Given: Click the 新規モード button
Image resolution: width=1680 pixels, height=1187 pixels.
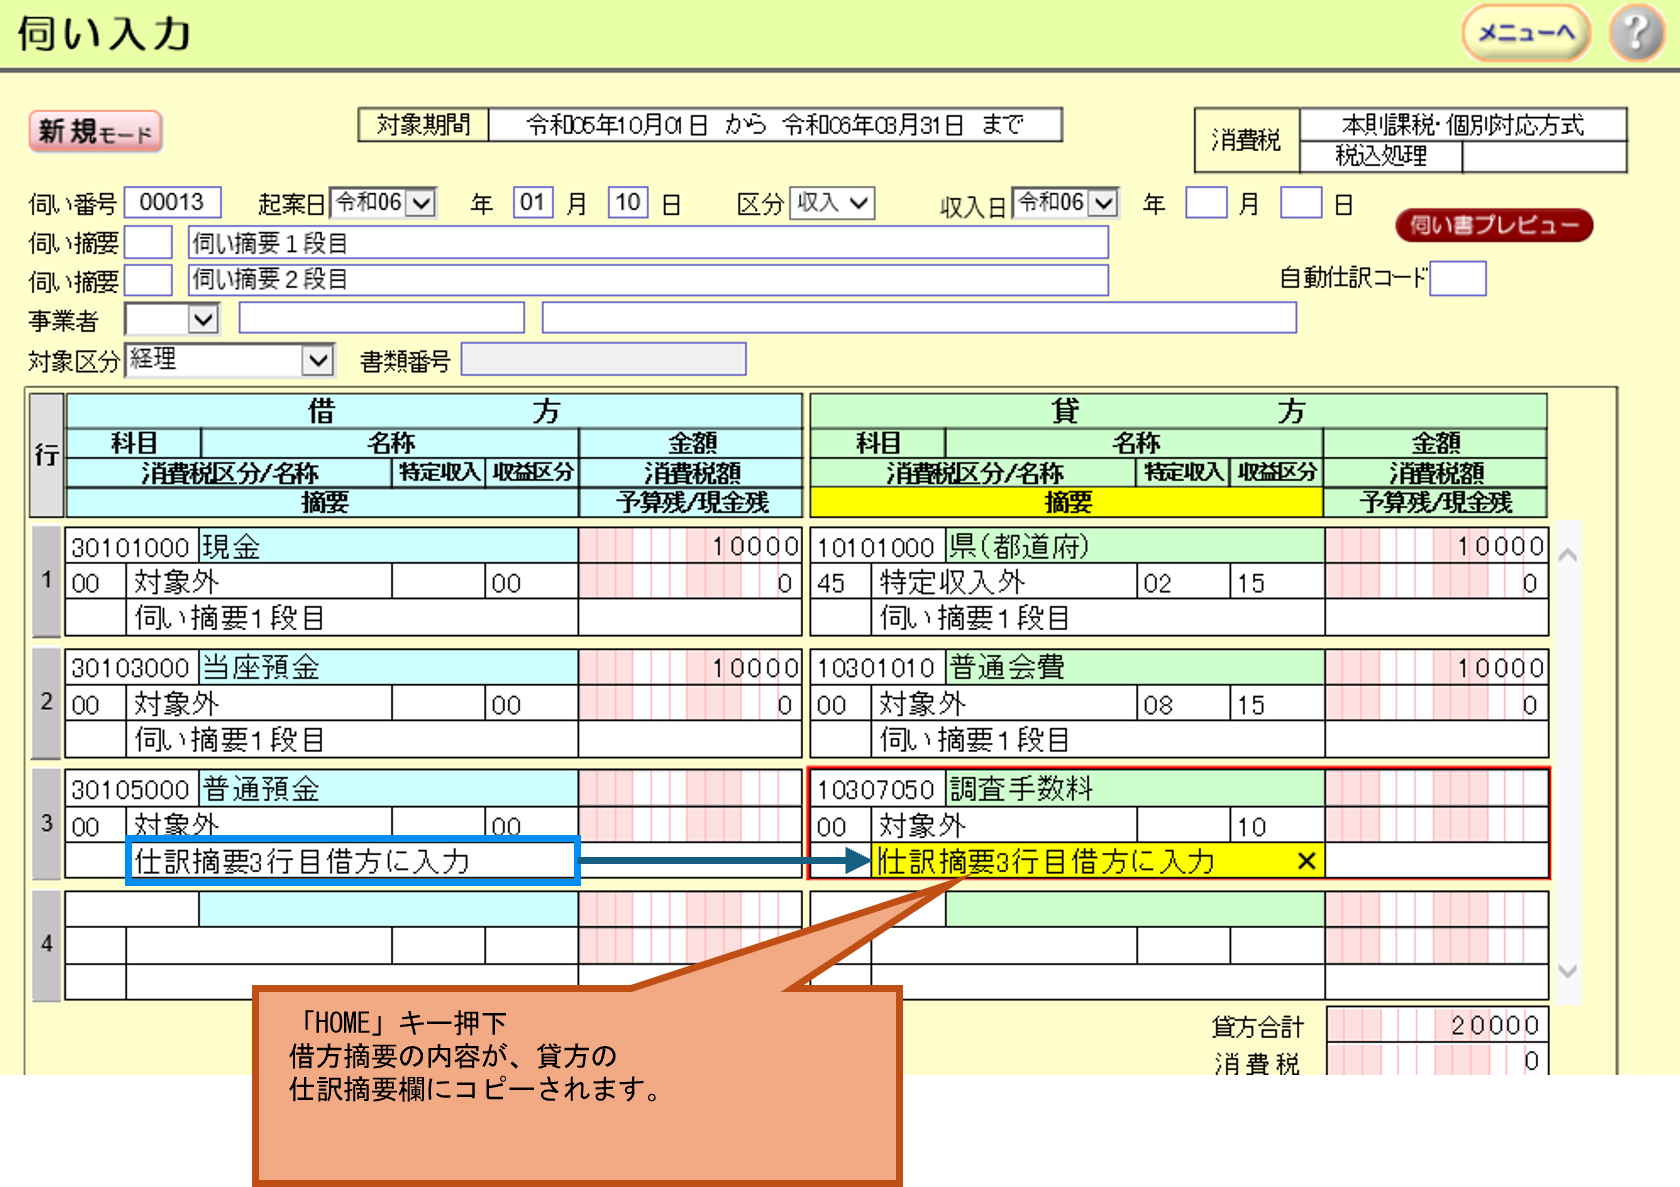Looking at the screenshot, I should click(95, 131).
